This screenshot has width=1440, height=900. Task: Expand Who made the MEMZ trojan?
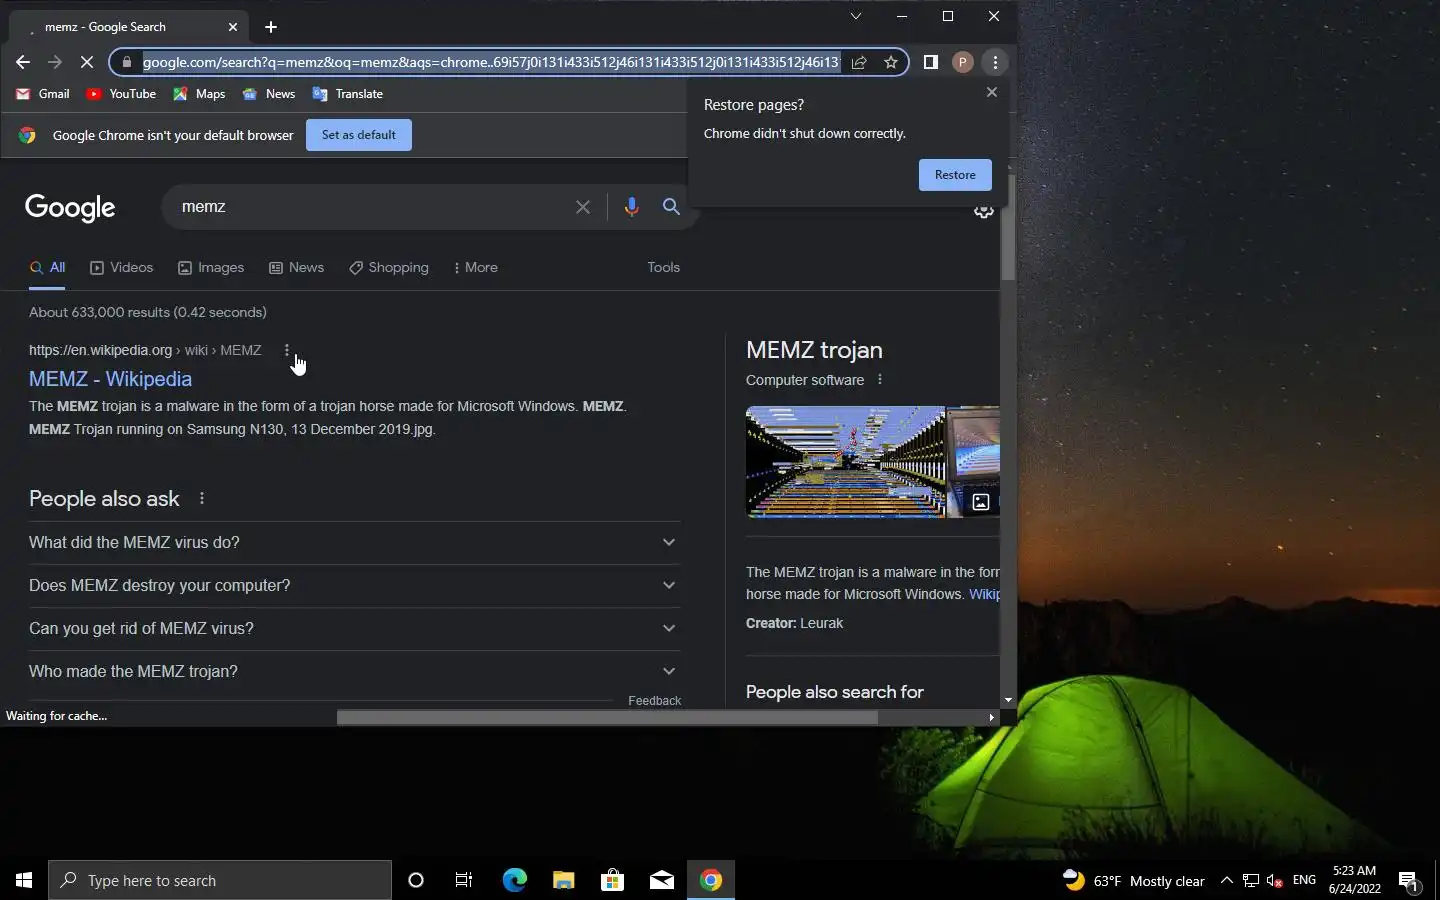[354, 671]
